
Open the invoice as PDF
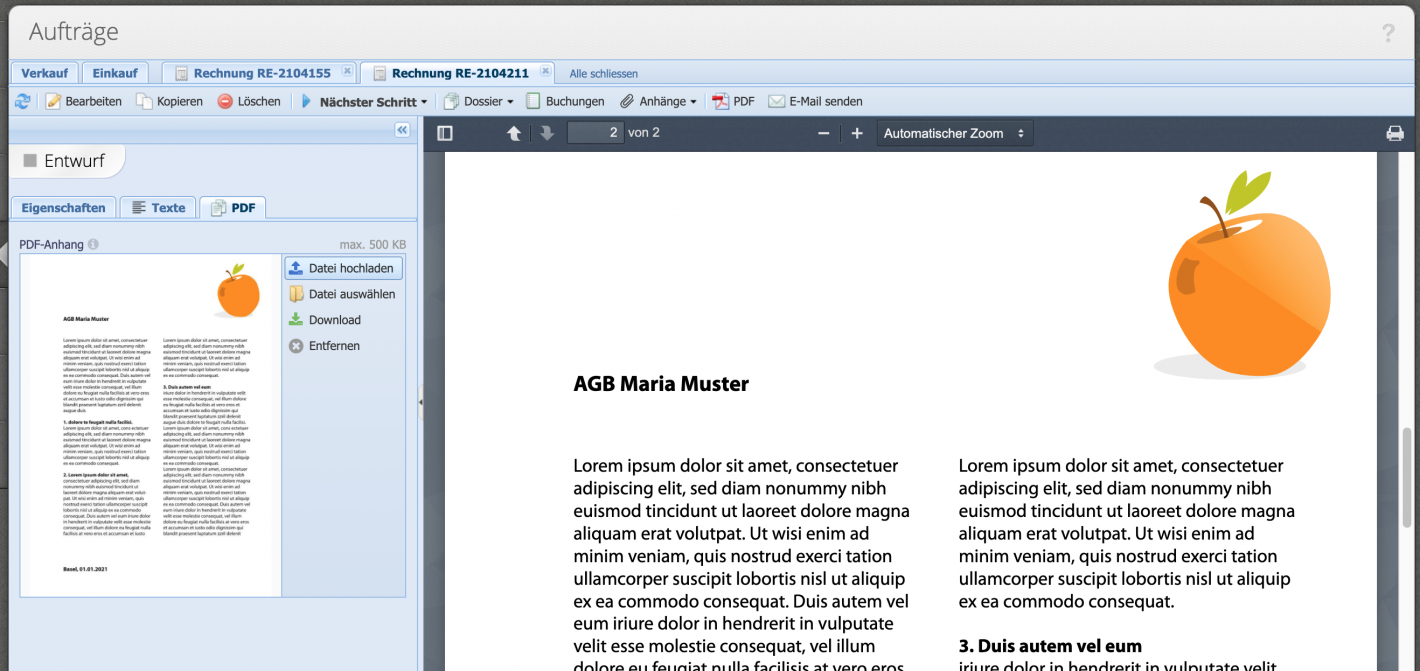click(733, 100)
